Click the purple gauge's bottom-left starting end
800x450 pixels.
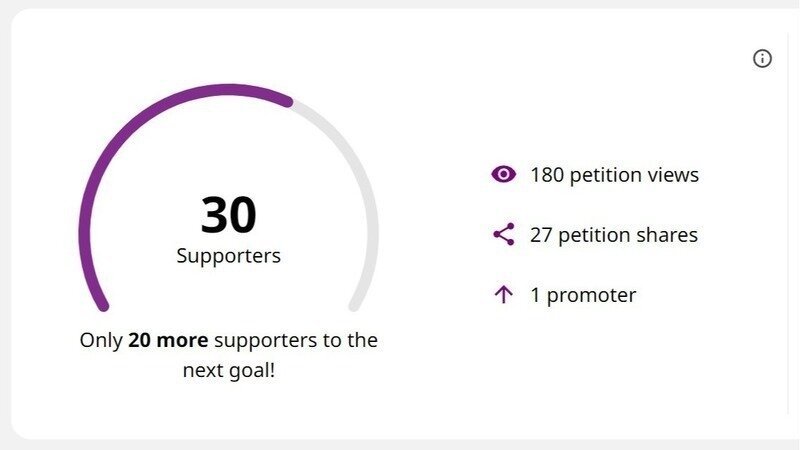(102, 304)
